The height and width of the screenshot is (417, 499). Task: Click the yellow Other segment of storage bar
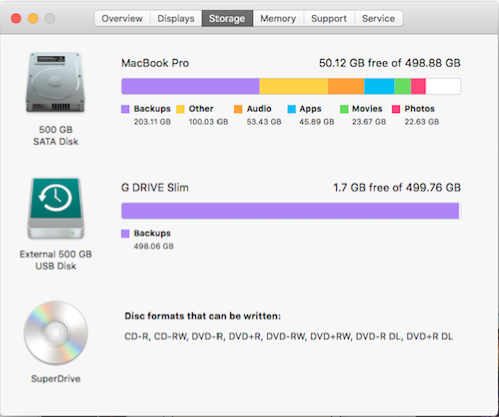(294, 86)
